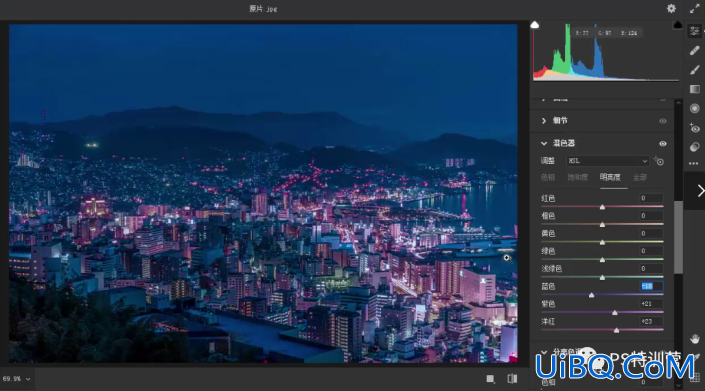The image size is (705, 391).
Task: Click the edit panel vertical scrollbar thumb
Action: click(x=678, y=237)
